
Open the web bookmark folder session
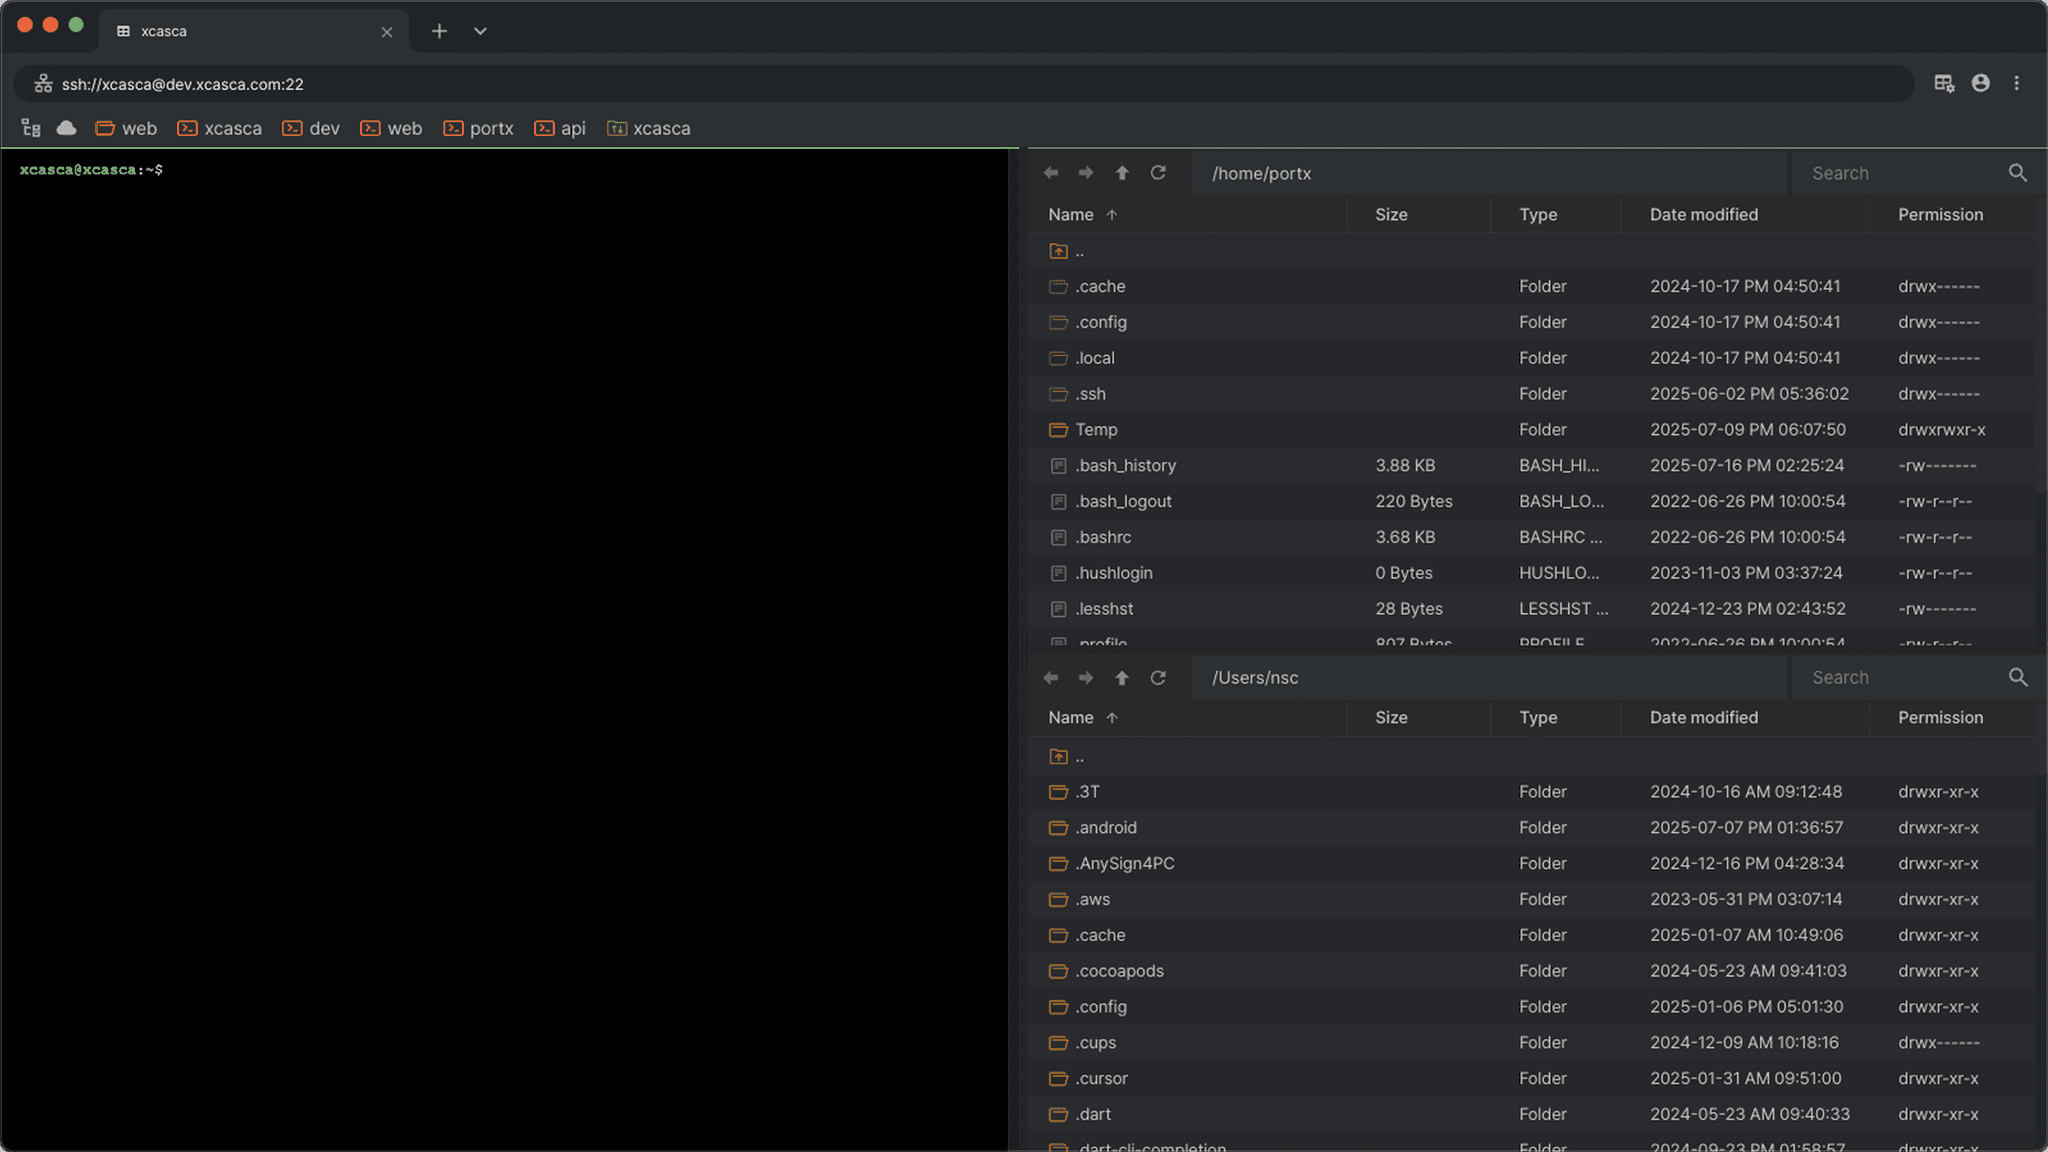(126, 128)
